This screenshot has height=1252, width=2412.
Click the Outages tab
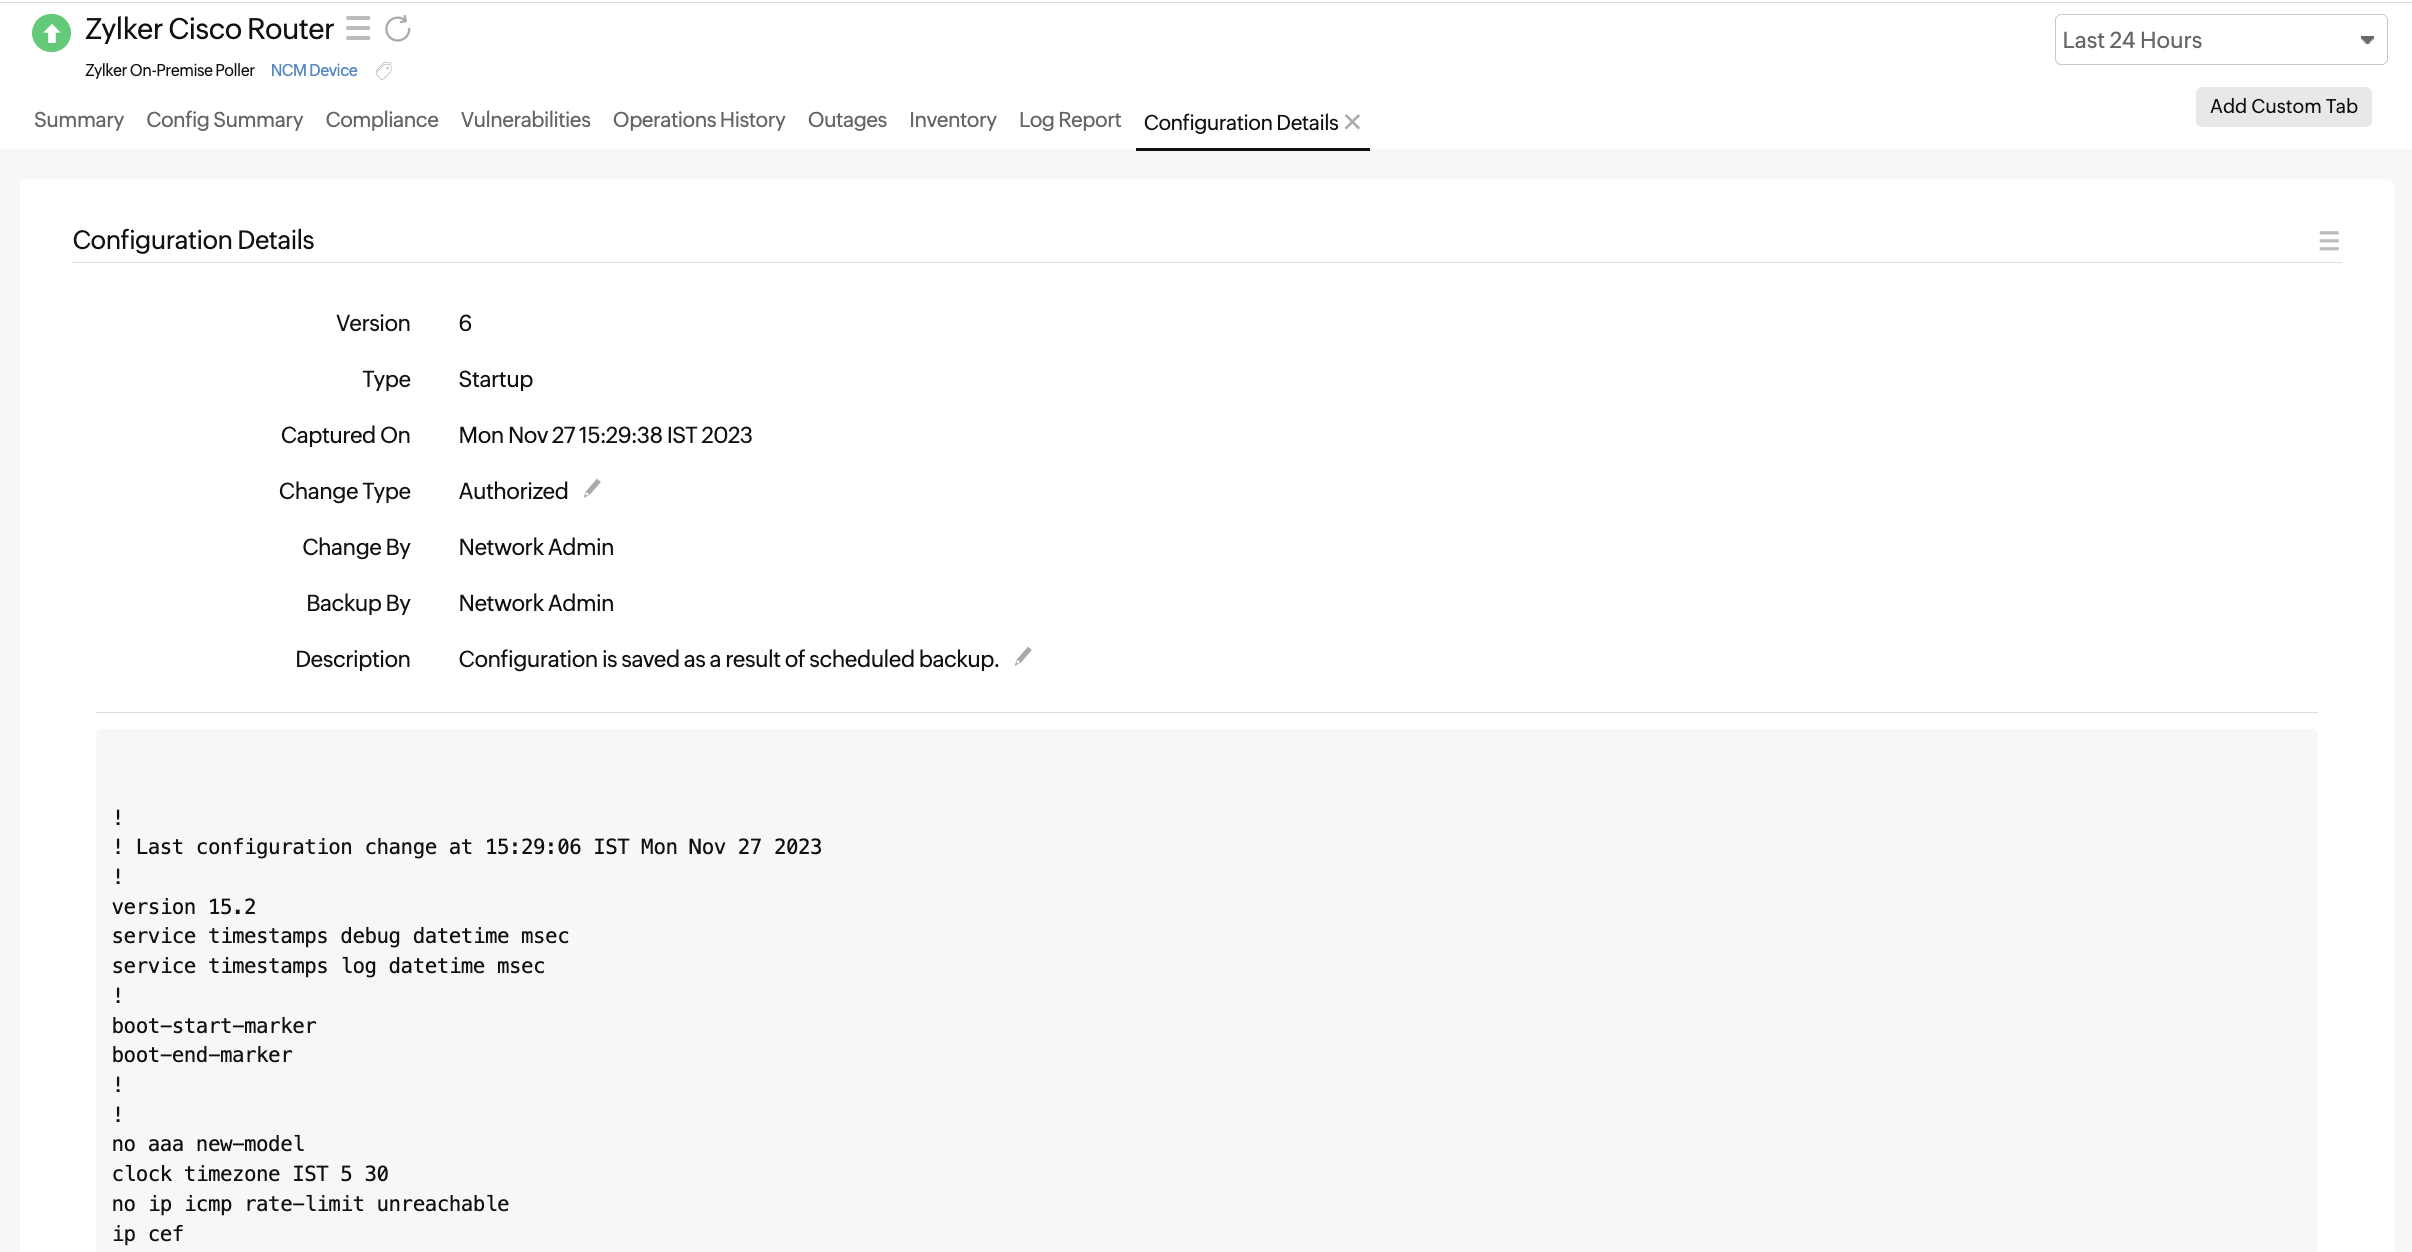click(x=845, y=121)
